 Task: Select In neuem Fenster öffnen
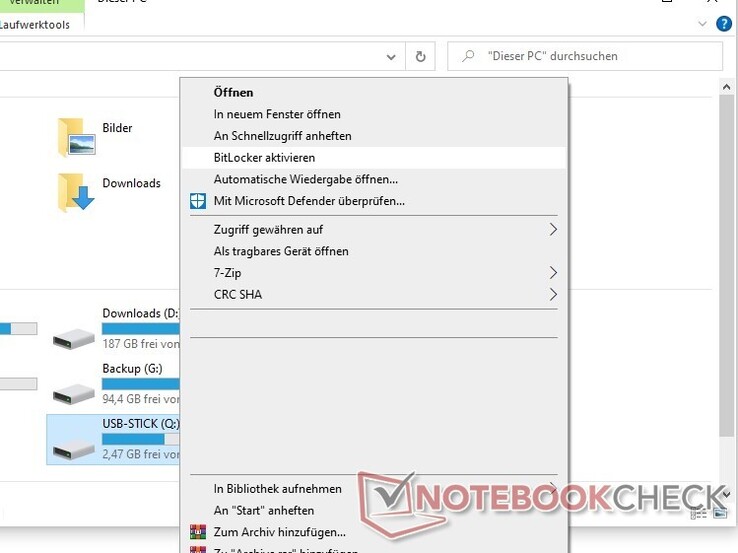[374, 114]
